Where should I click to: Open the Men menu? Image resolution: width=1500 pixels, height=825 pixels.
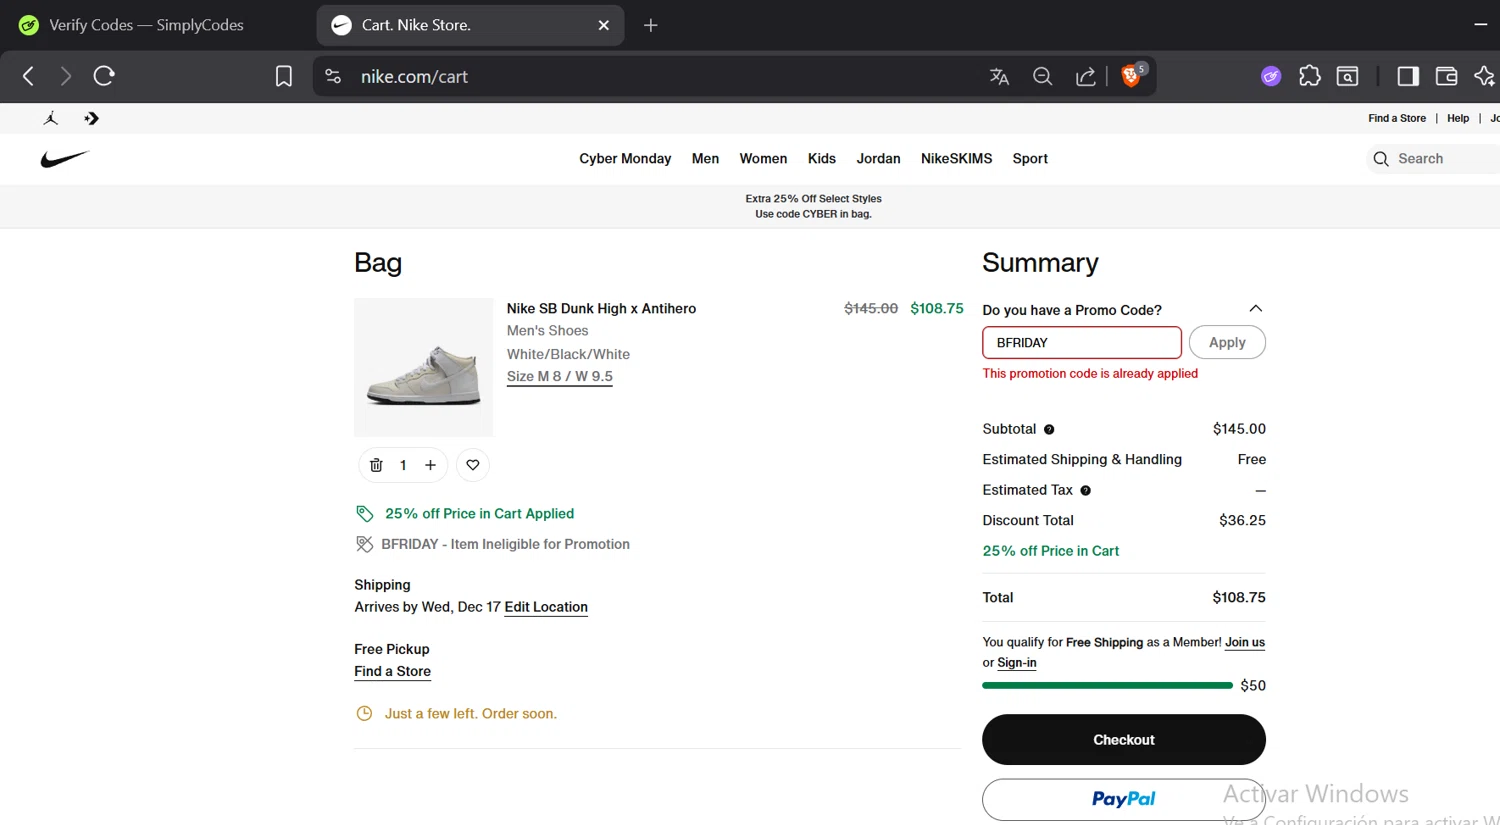point(705,159)
